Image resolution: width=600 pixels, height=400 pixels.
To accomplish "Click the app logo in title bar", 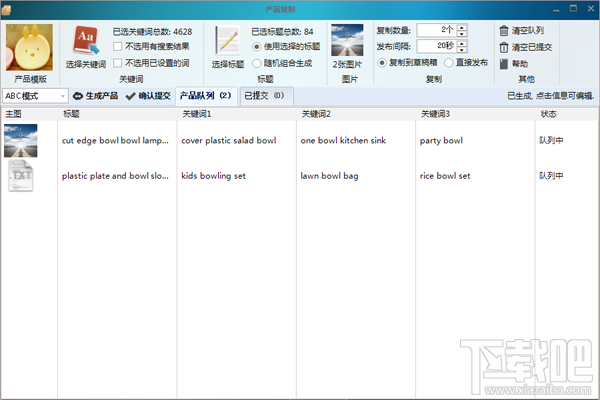I will 6,10.
